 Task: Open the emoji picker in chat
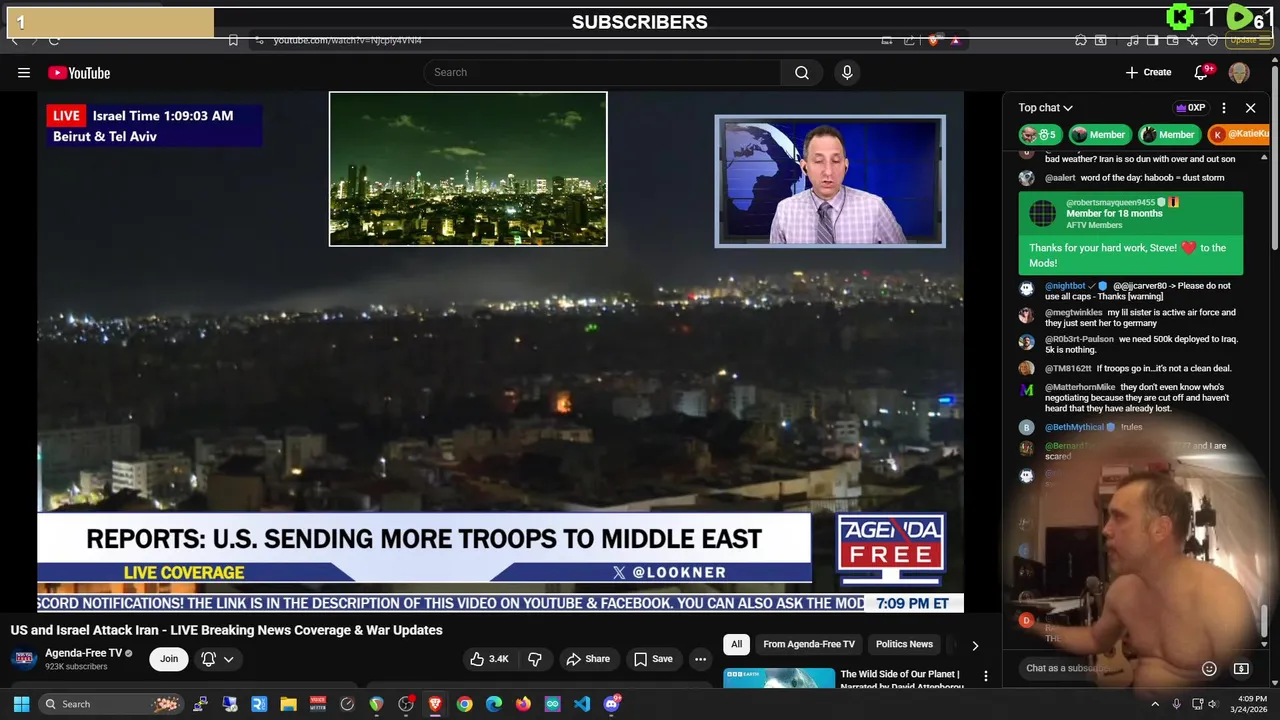[x=1209, y=668]
